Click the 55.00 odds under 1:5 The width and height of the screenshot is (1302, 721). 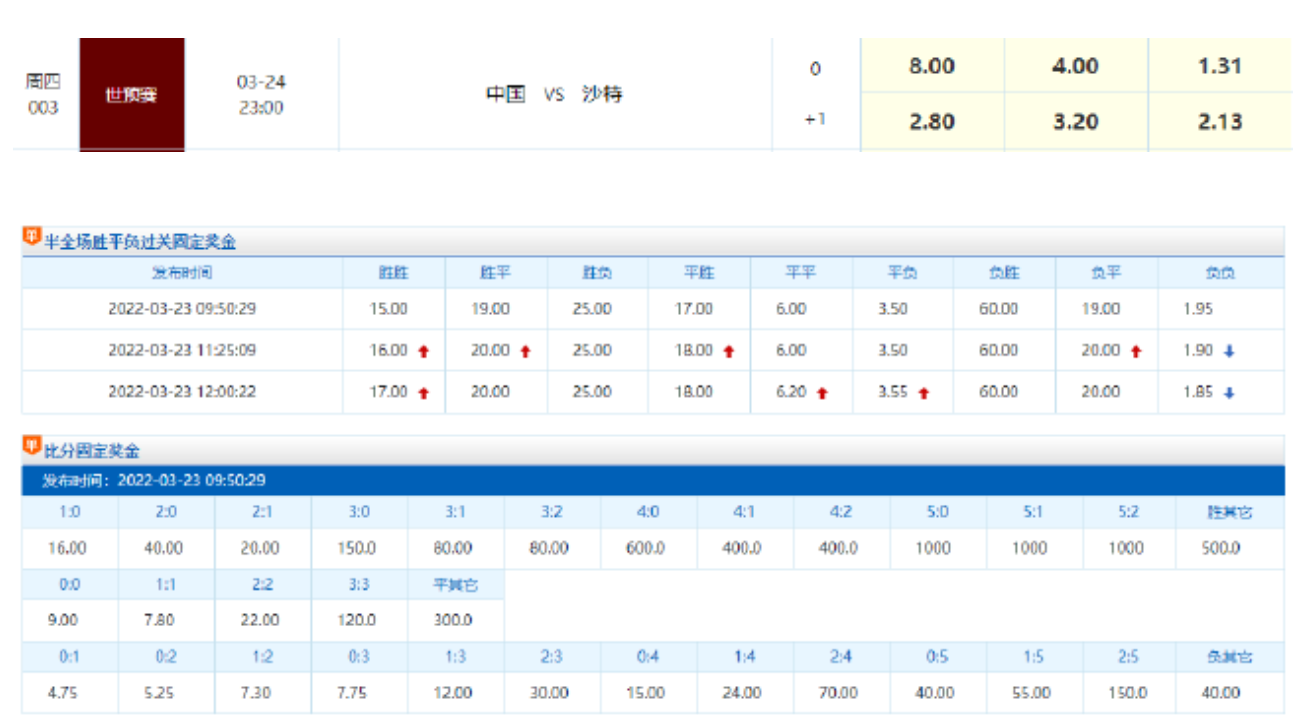click(1031, 692)
